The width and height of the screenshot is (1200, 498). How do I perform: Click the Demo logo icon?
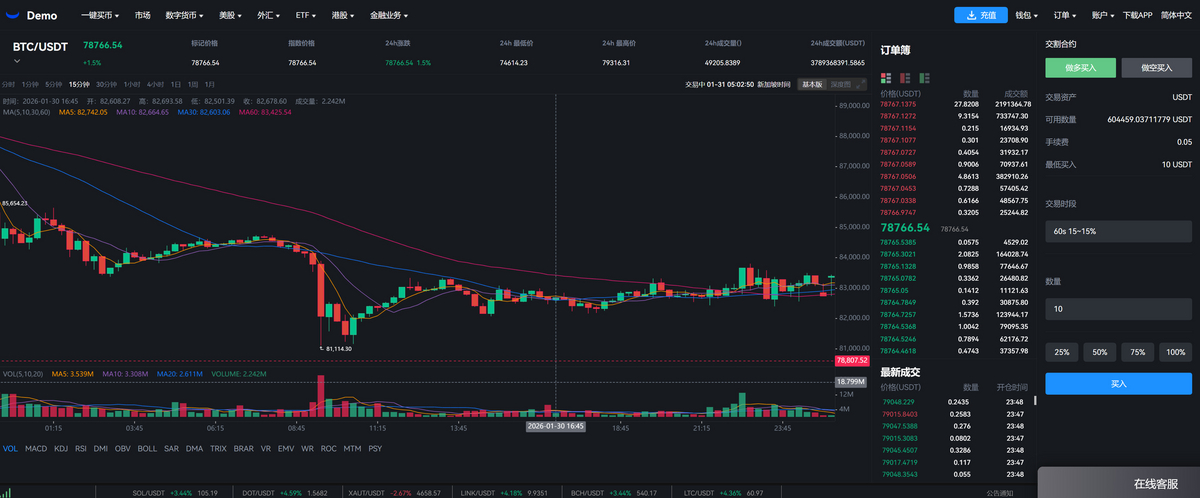click(12, 16)
